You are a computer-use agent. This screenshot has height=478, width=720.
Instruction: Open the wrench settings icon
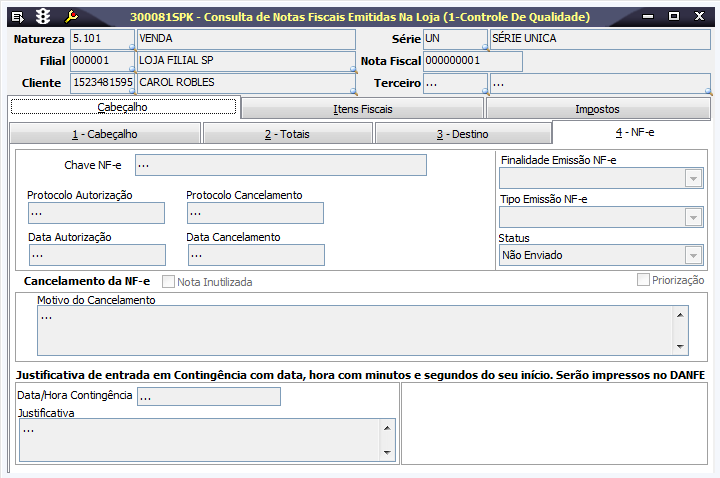pos(70,17)
